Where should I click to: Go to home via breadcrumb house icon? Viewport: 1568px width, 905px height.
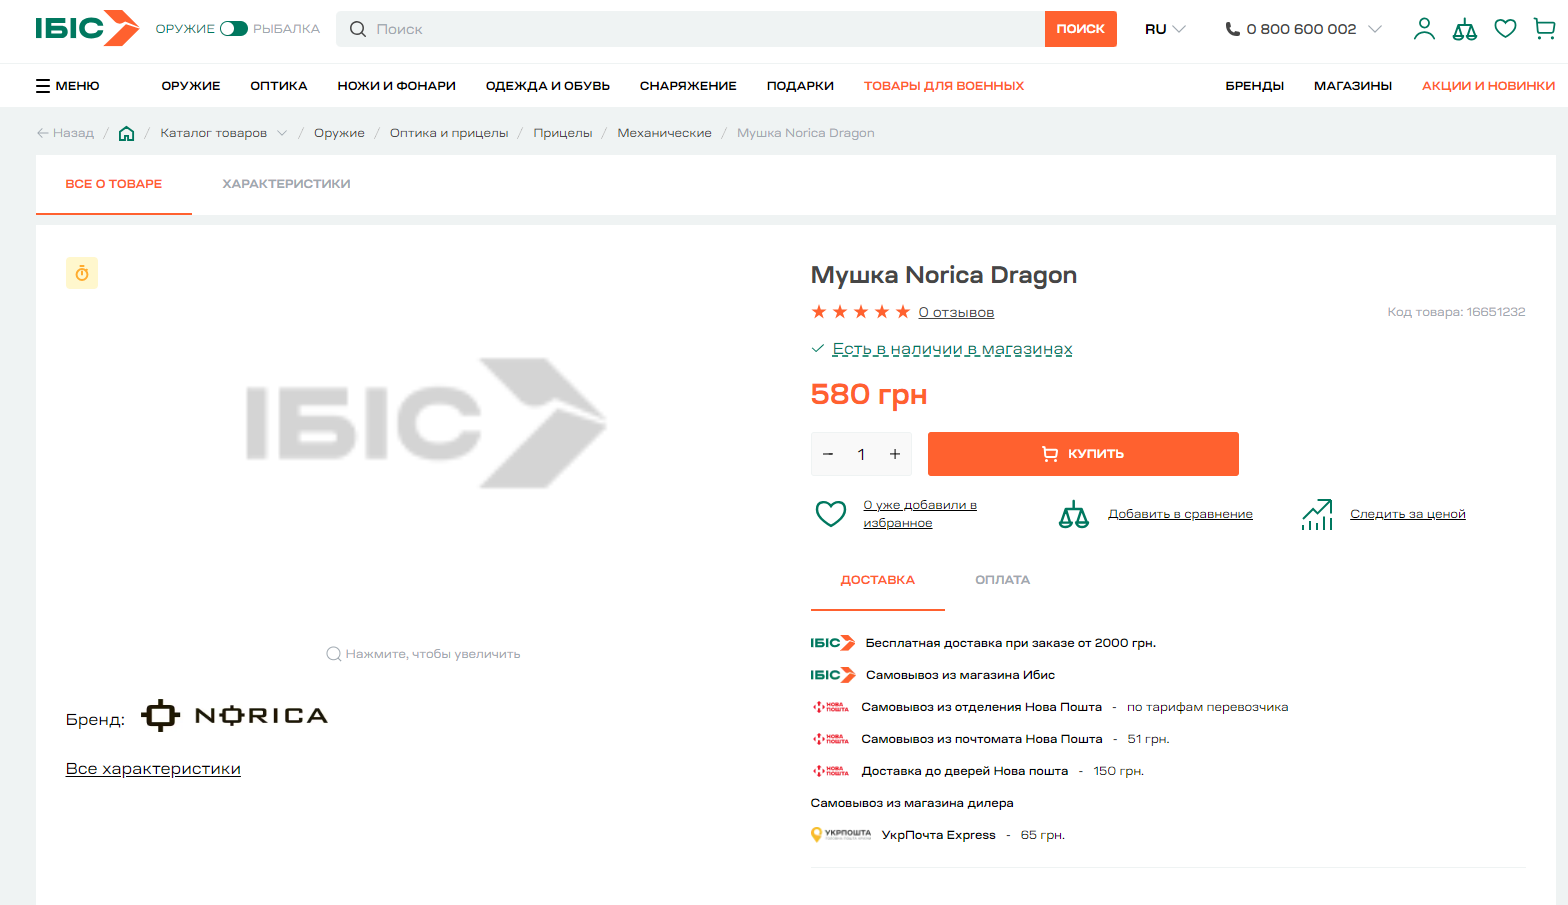126,133
